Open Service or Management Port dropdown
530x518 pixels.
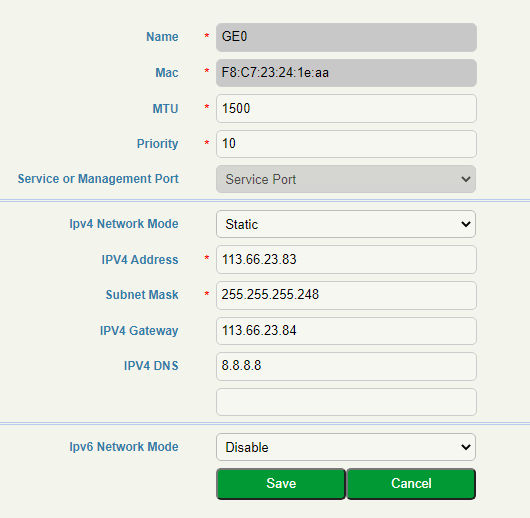(346, 179)
